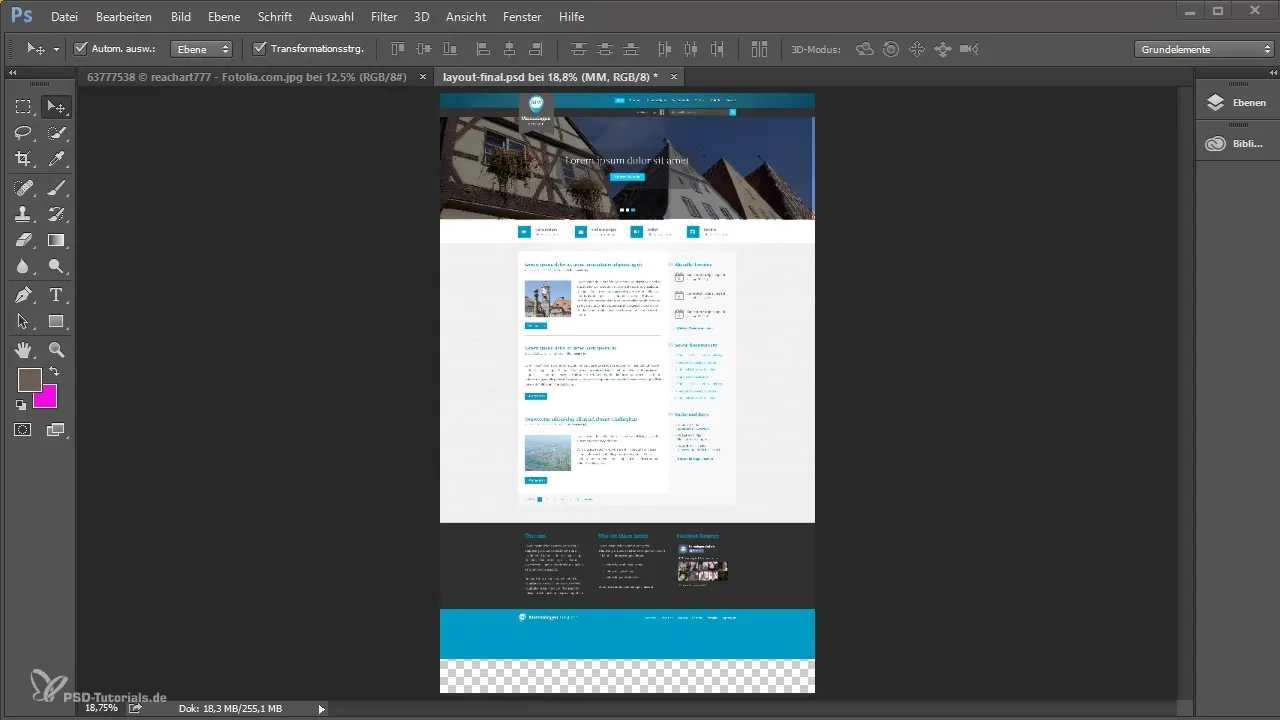Open the Bibli... libraries panel

pos(1236,144)
